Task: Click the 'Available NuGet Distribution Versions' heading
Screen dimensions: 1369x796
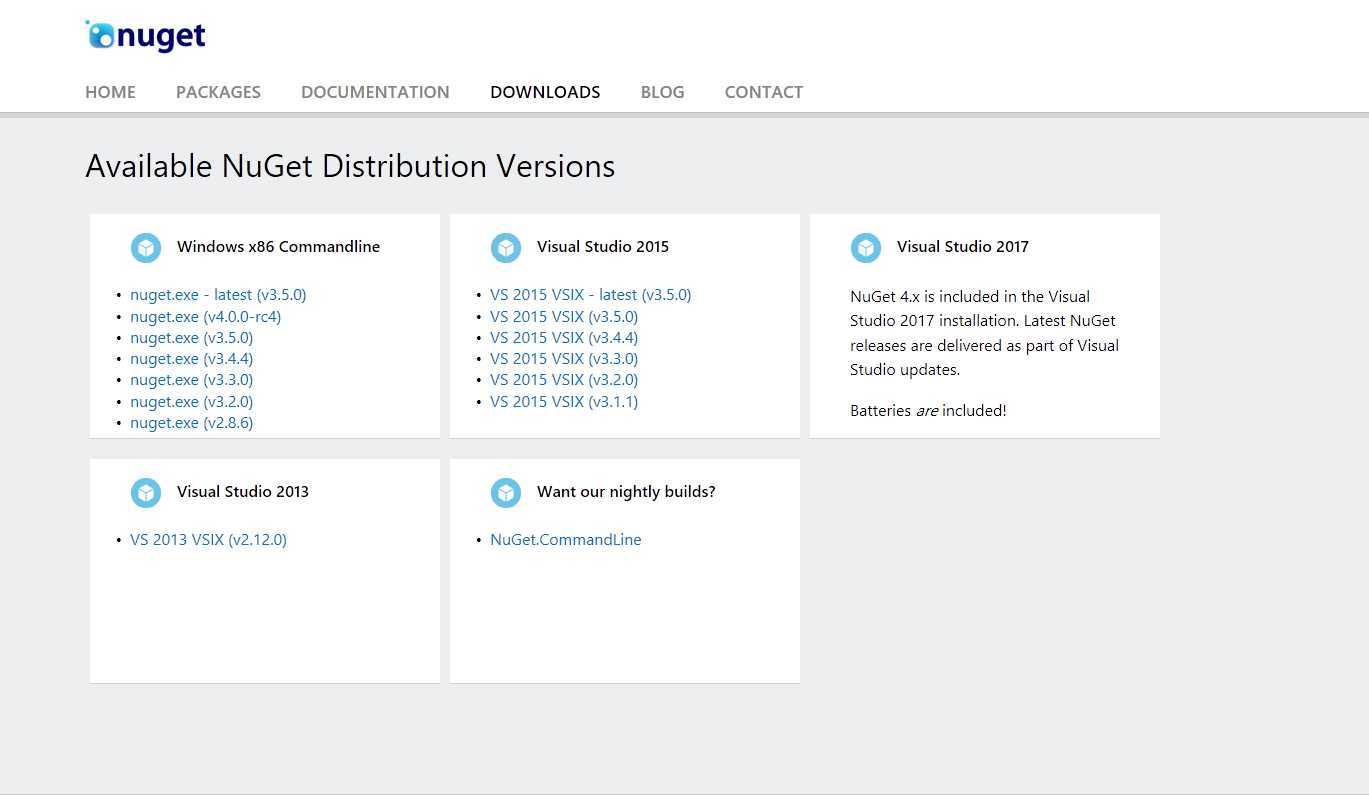Action: pyautogui.click(x=350, y=166)
